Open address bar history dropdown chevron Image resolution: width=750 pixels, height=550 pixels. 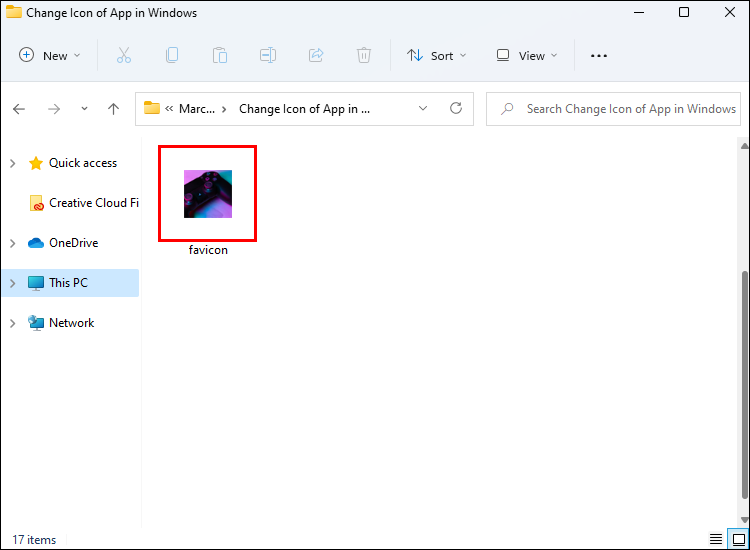point(423,109)
